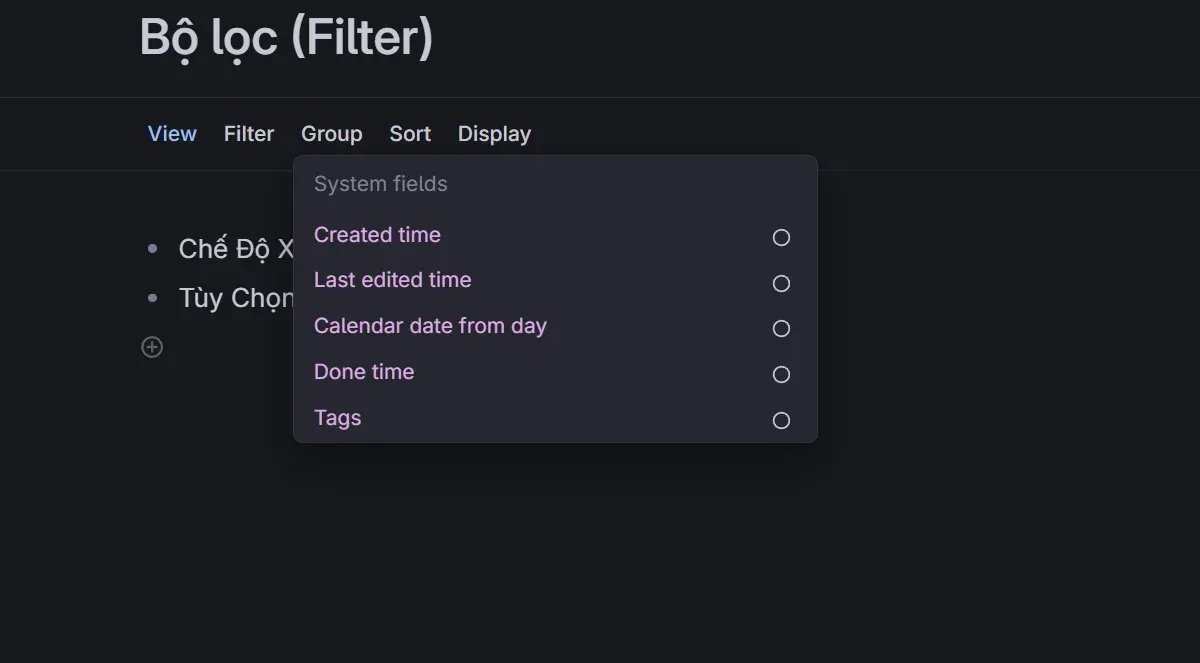This screenshot has width=1200, height=663.
Task: Select the Tags radio button
Action: 781,420
